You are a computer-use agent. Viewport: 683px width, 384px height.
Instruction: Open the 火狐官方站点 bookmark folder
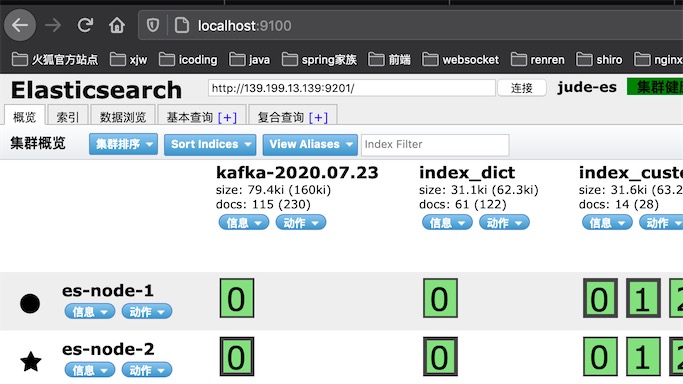pyautogui.click(x=55, y=59)
